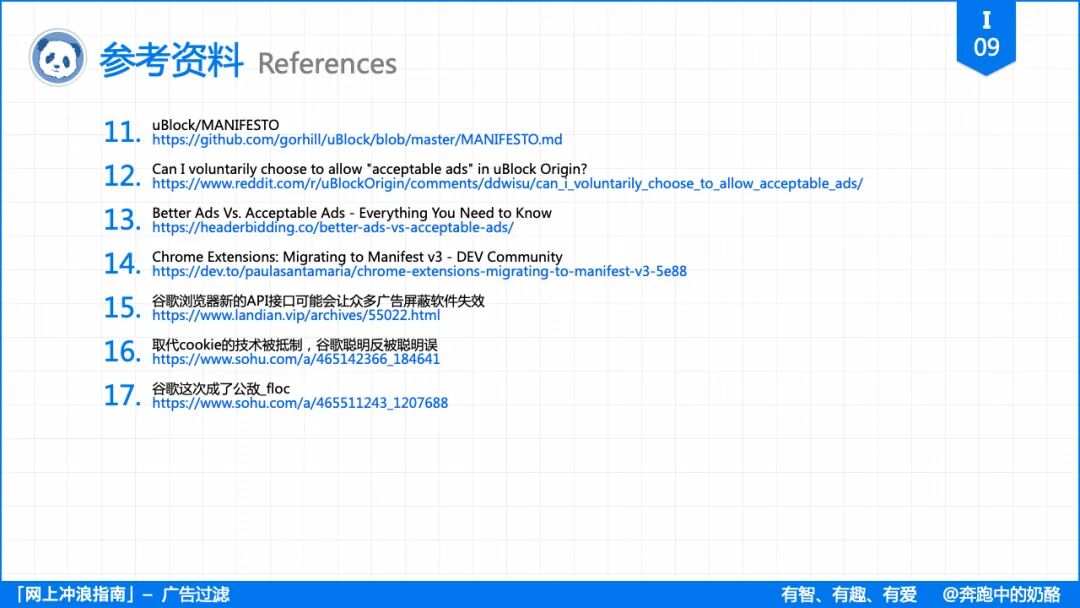Click the reference number 14.

pos(122,264)
